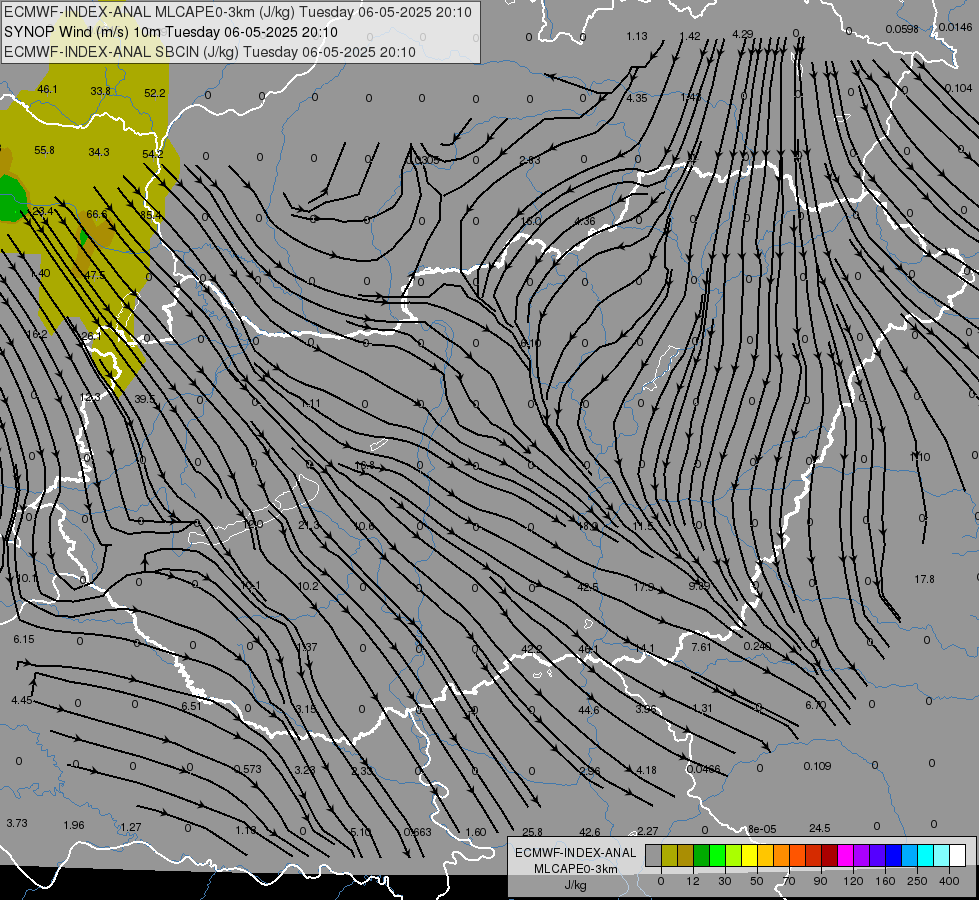
Task: Click the '0' legend tick label
Action: click(661, 881)
